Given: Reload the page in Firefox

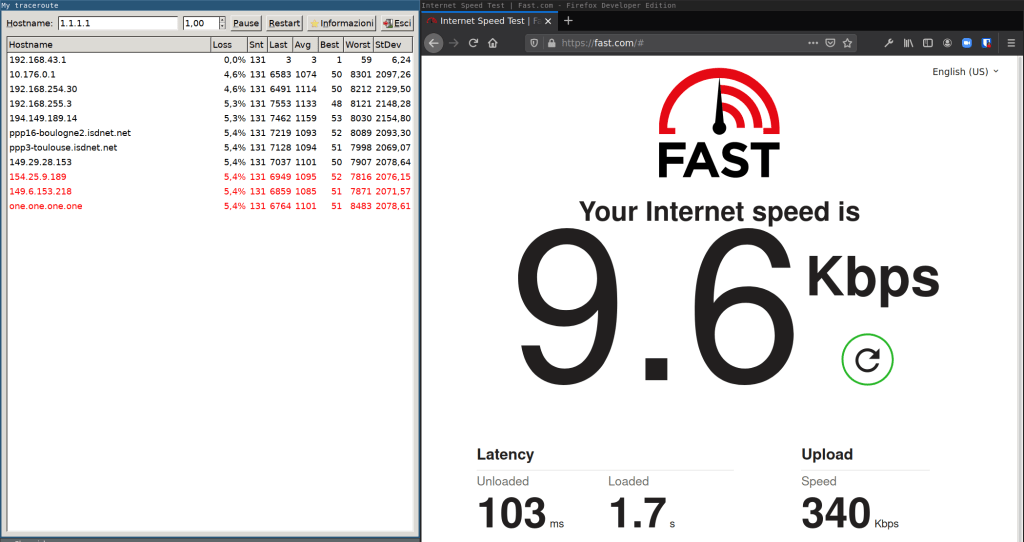Looking at the screenshot, I should click(473, 43).
